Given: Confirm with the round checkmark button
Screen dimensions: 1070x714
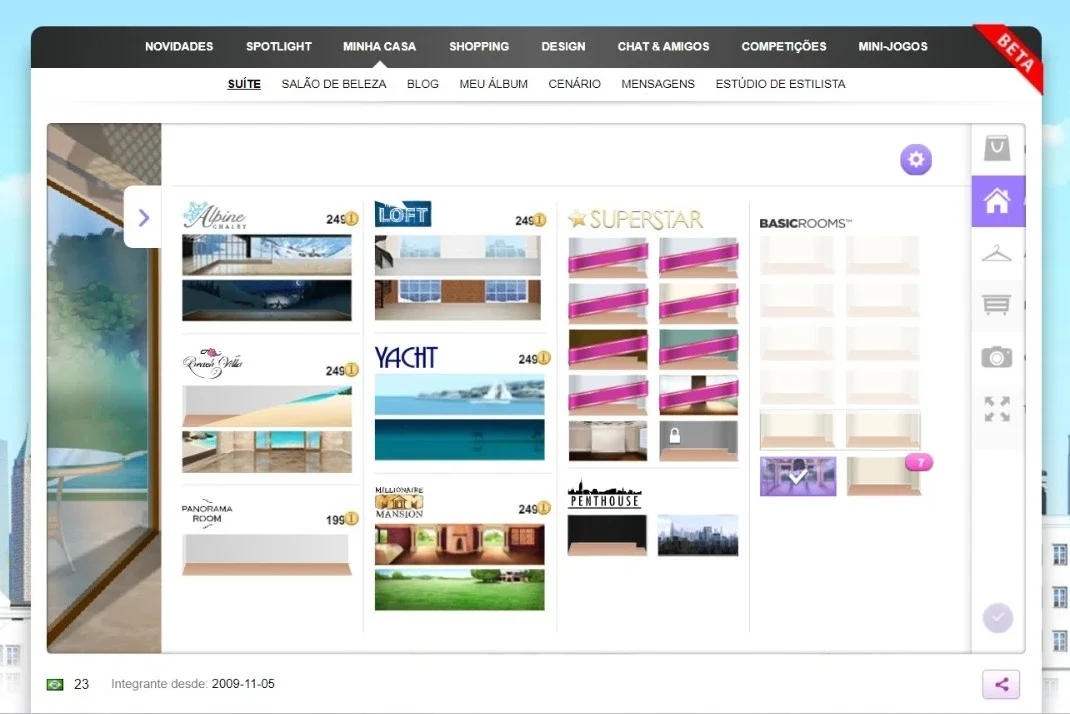Looking at the screenshot, I should (x=998, y=618).
